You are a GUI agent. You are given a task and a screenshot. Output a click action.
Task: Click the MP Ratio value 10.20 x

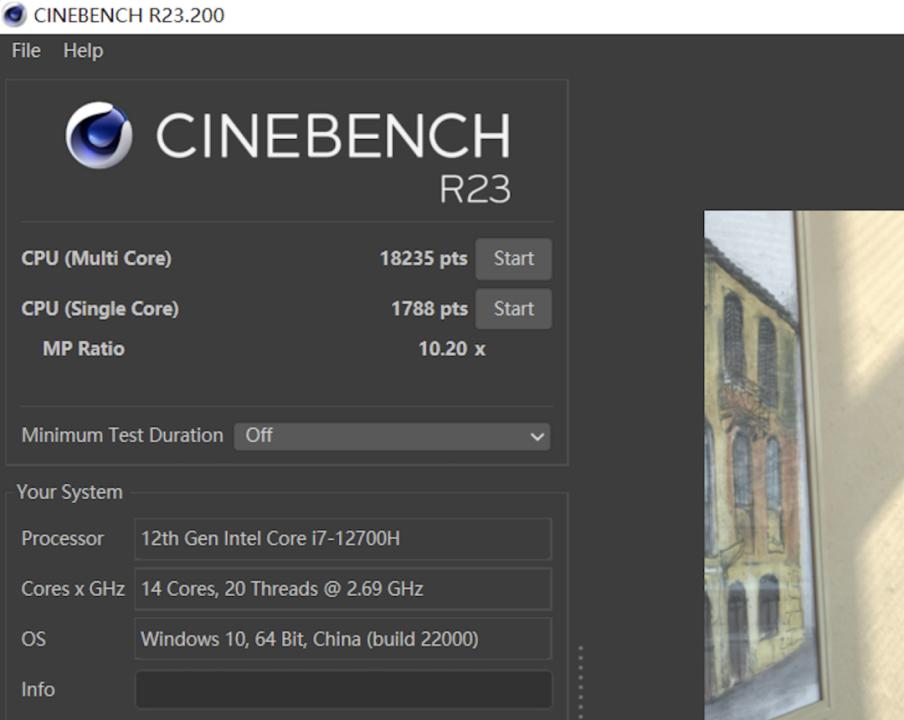tap(451, 349)
